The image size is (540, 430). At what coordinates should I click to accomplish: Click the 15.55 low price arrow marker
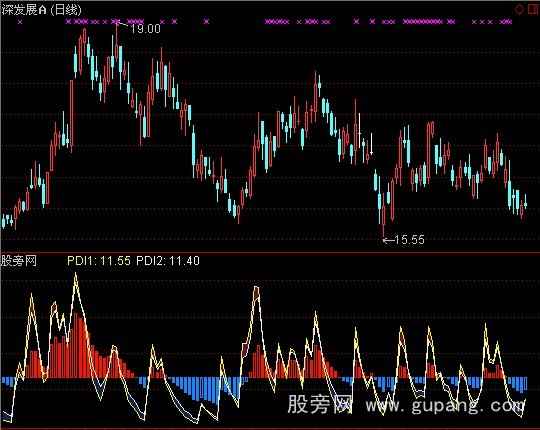click(x=404, y=239)
